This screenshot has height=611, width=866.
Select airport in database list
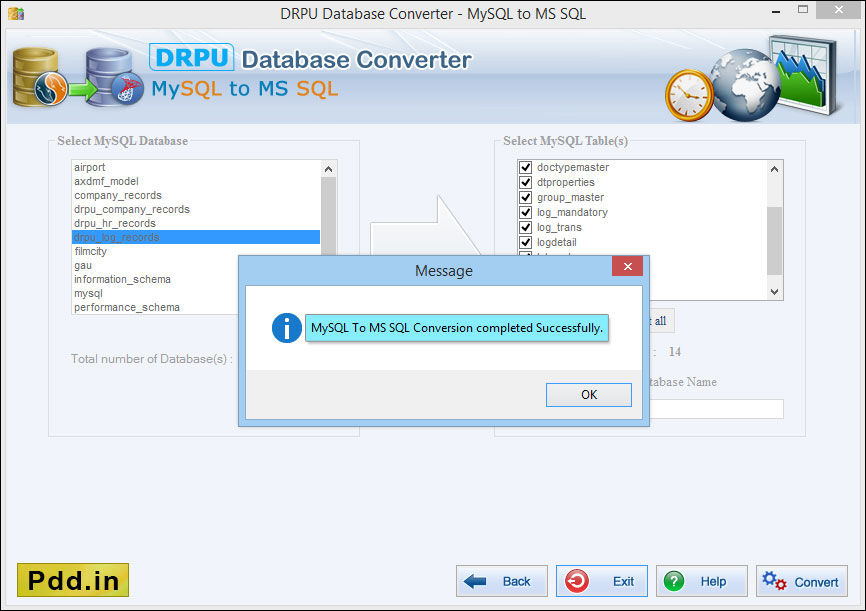[x=196, y=167]
